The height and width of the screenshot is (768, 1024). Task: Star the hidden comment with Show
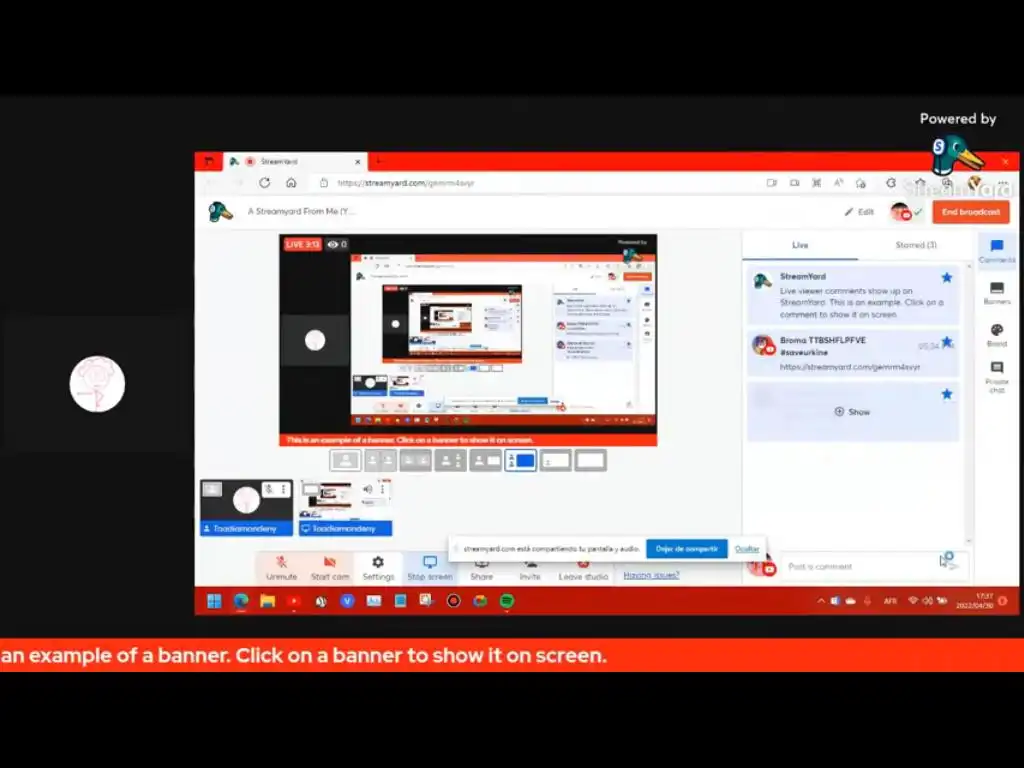tap(946, 394)
